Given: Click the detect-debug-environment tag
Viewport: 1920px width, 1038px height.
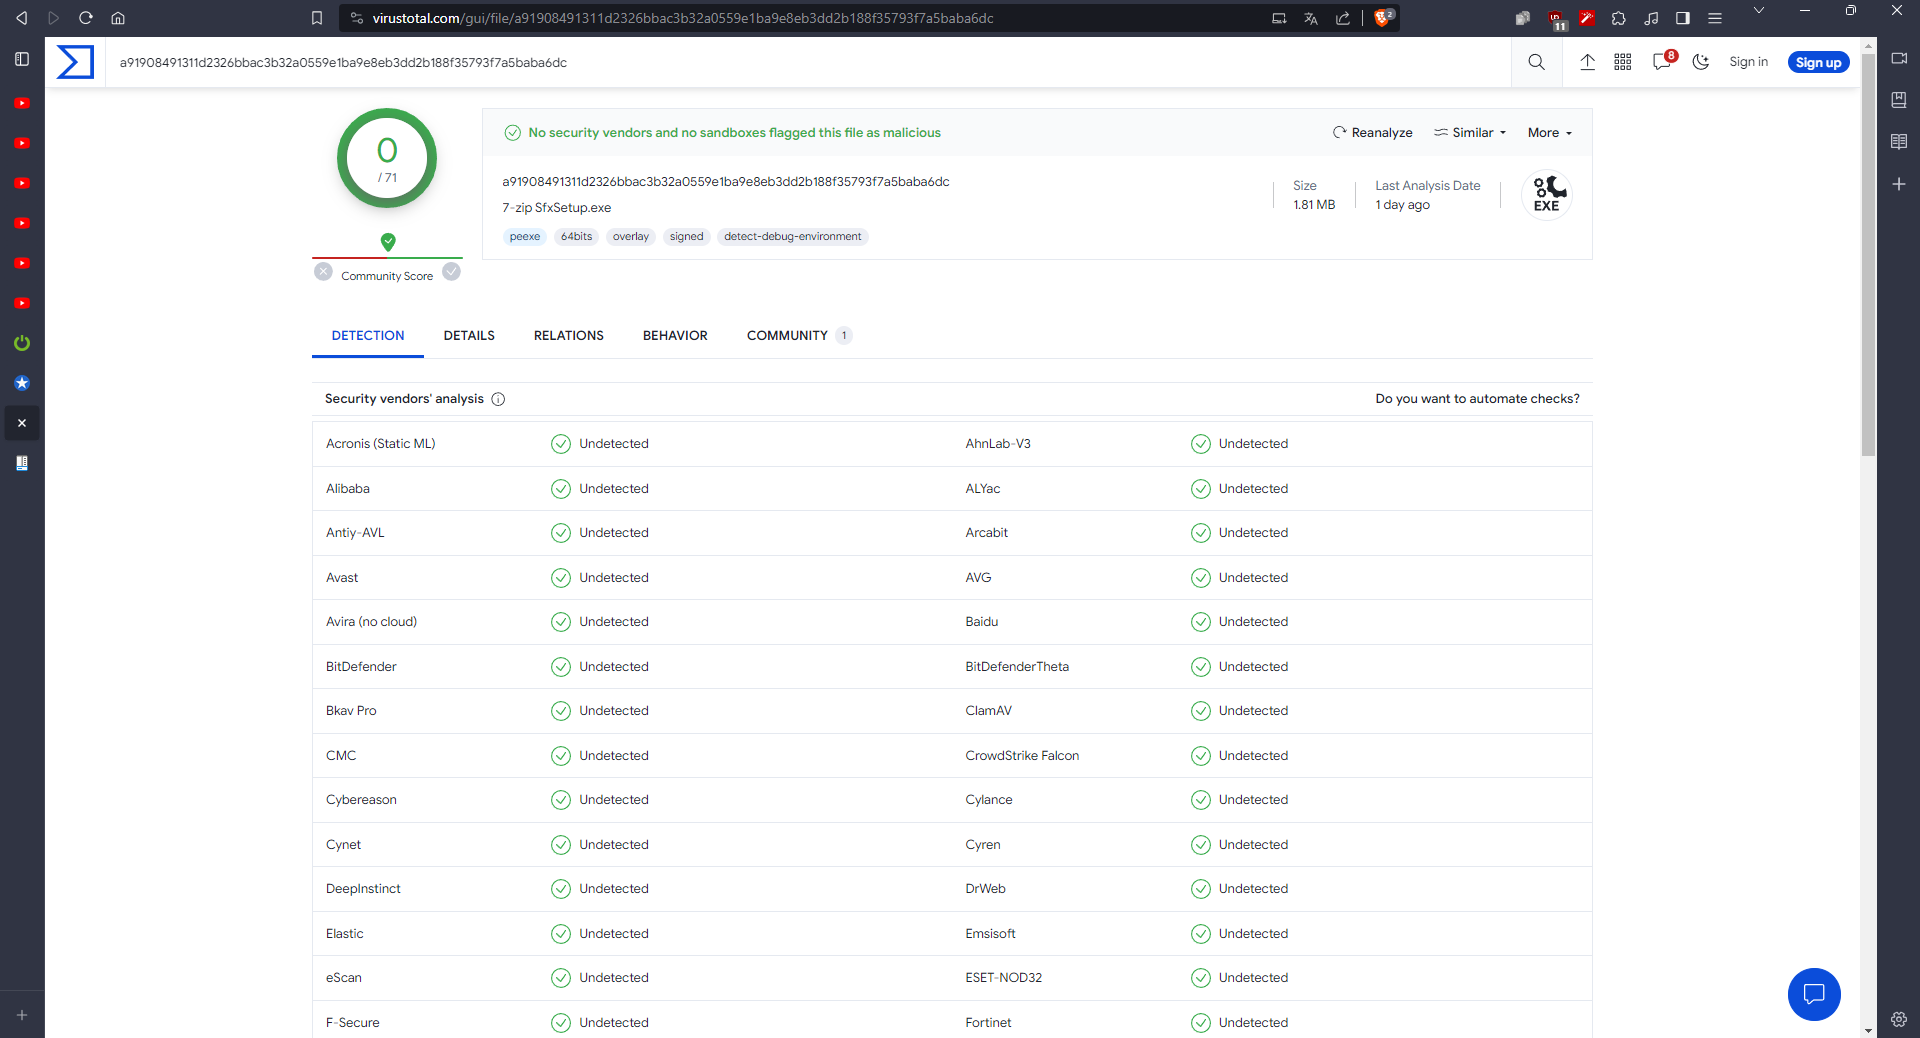Looking at the screenshot, I should pos(793,237).
